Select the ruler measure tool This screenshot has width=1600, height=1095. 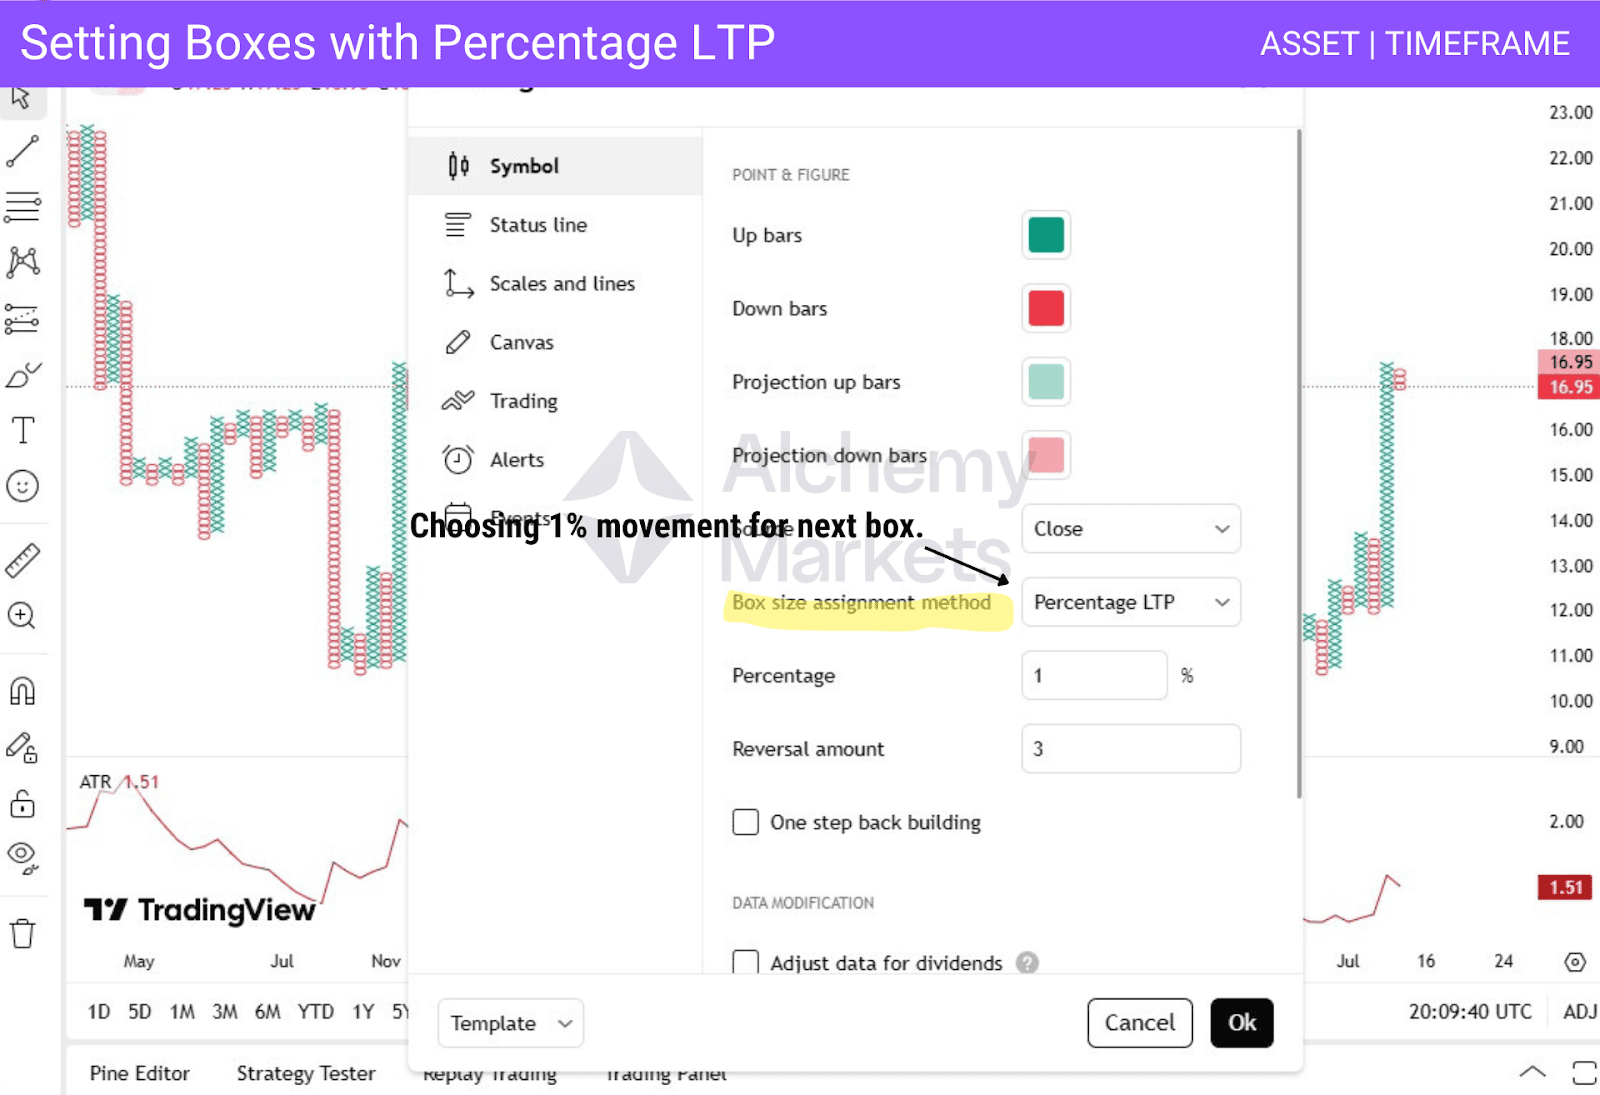(22, 561)
